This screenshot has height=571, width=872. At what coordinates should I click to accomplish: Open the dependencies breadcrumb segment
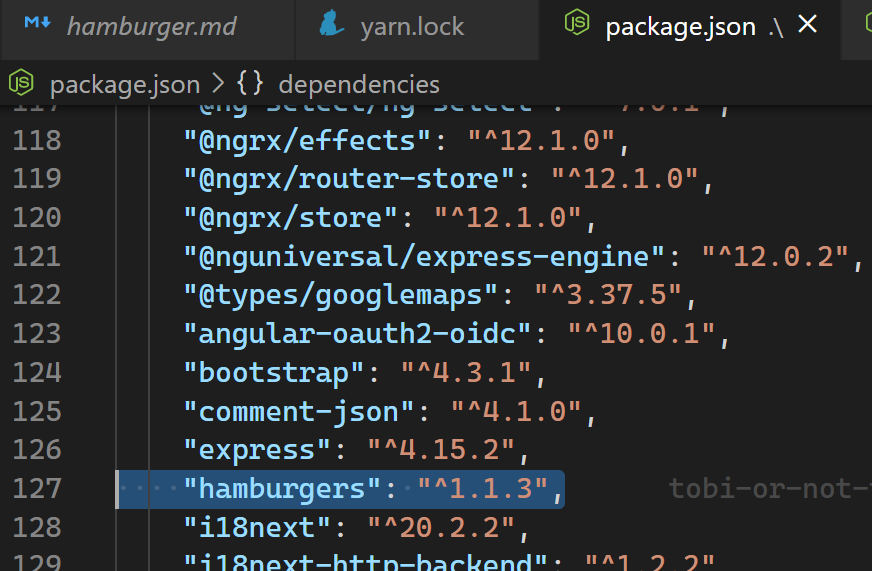click(359, 85)
